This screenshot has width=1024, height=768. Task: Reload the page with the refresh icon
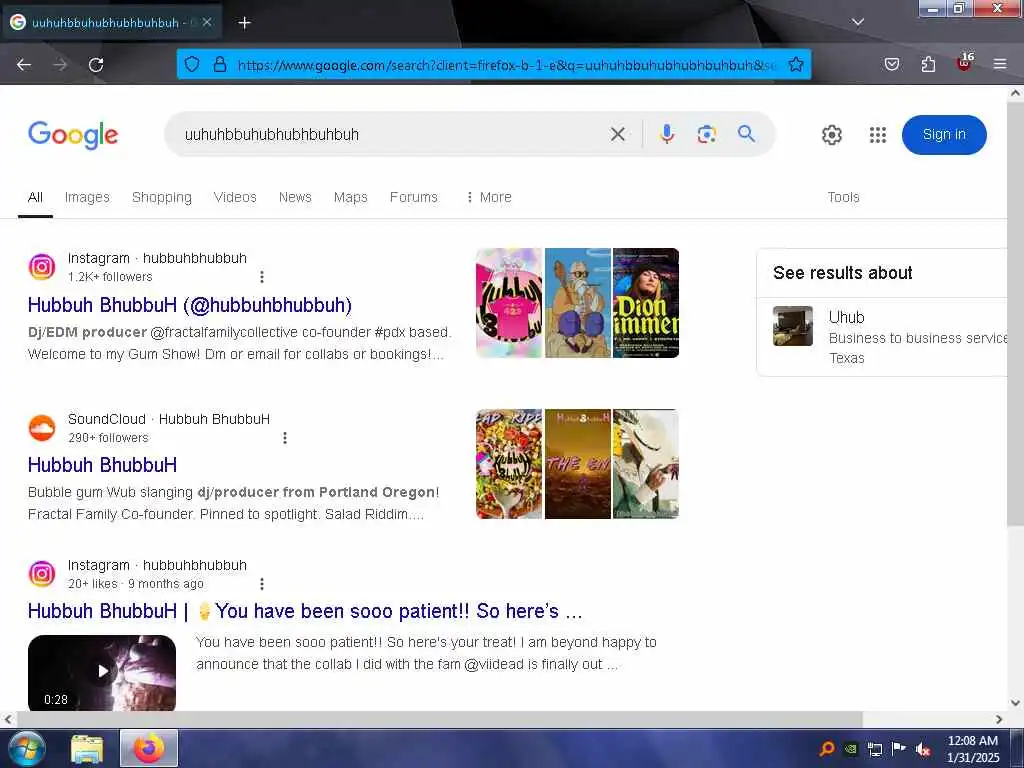click(96, 65)
